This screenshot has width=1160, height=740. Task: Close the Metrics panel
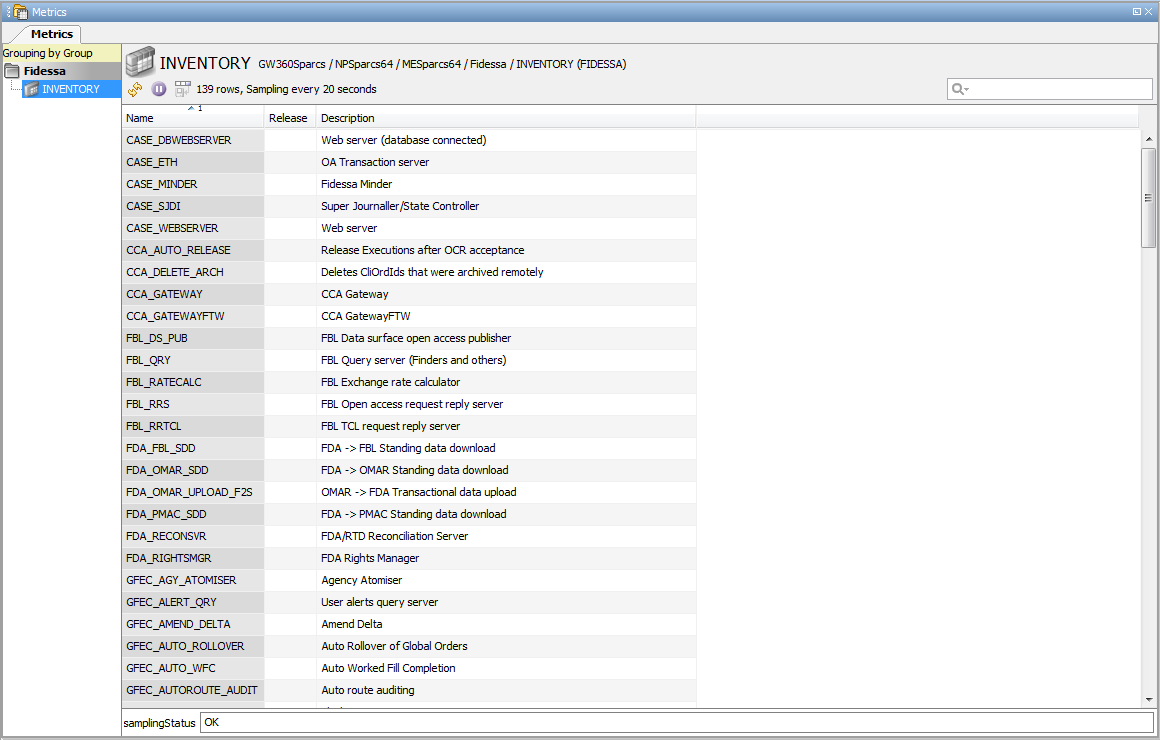coord(1148,12)
